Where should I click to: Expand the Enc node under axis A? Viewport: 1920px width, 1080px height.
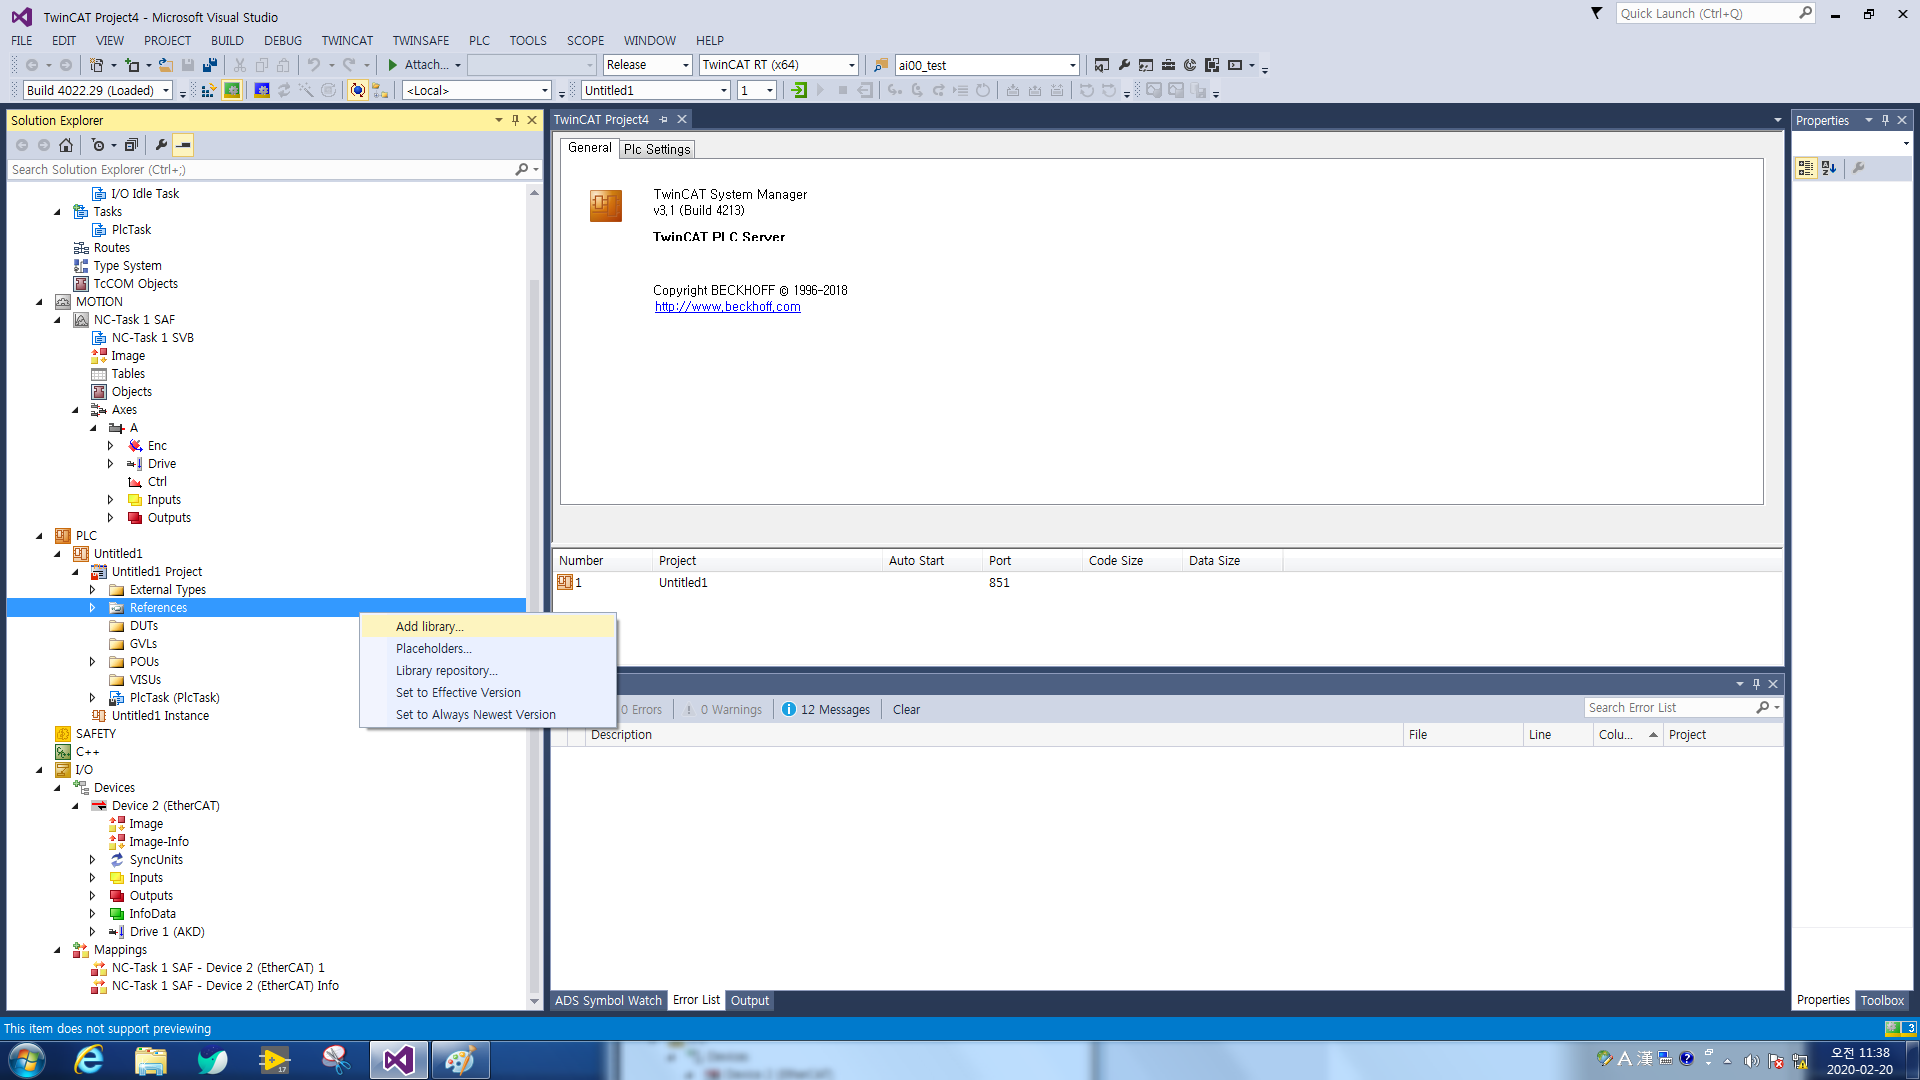coord(111,446)
